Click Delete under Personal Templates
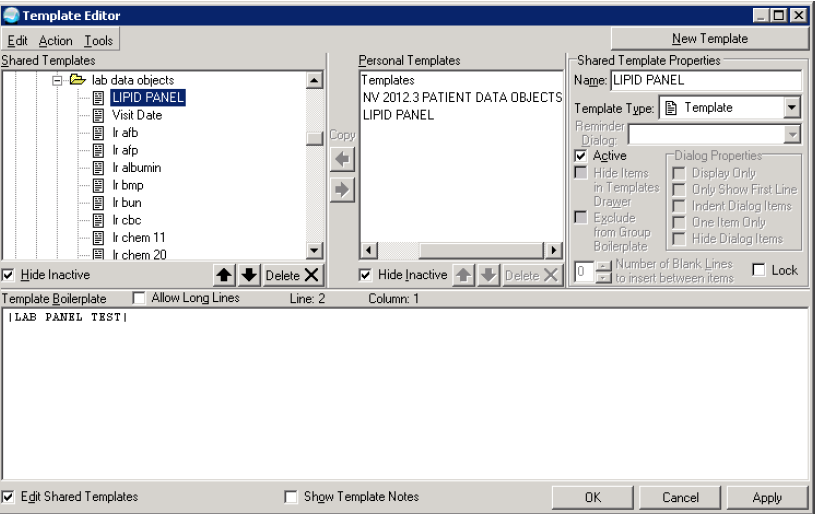The width and height of the screenshot is (816, 514). (532, 275)
